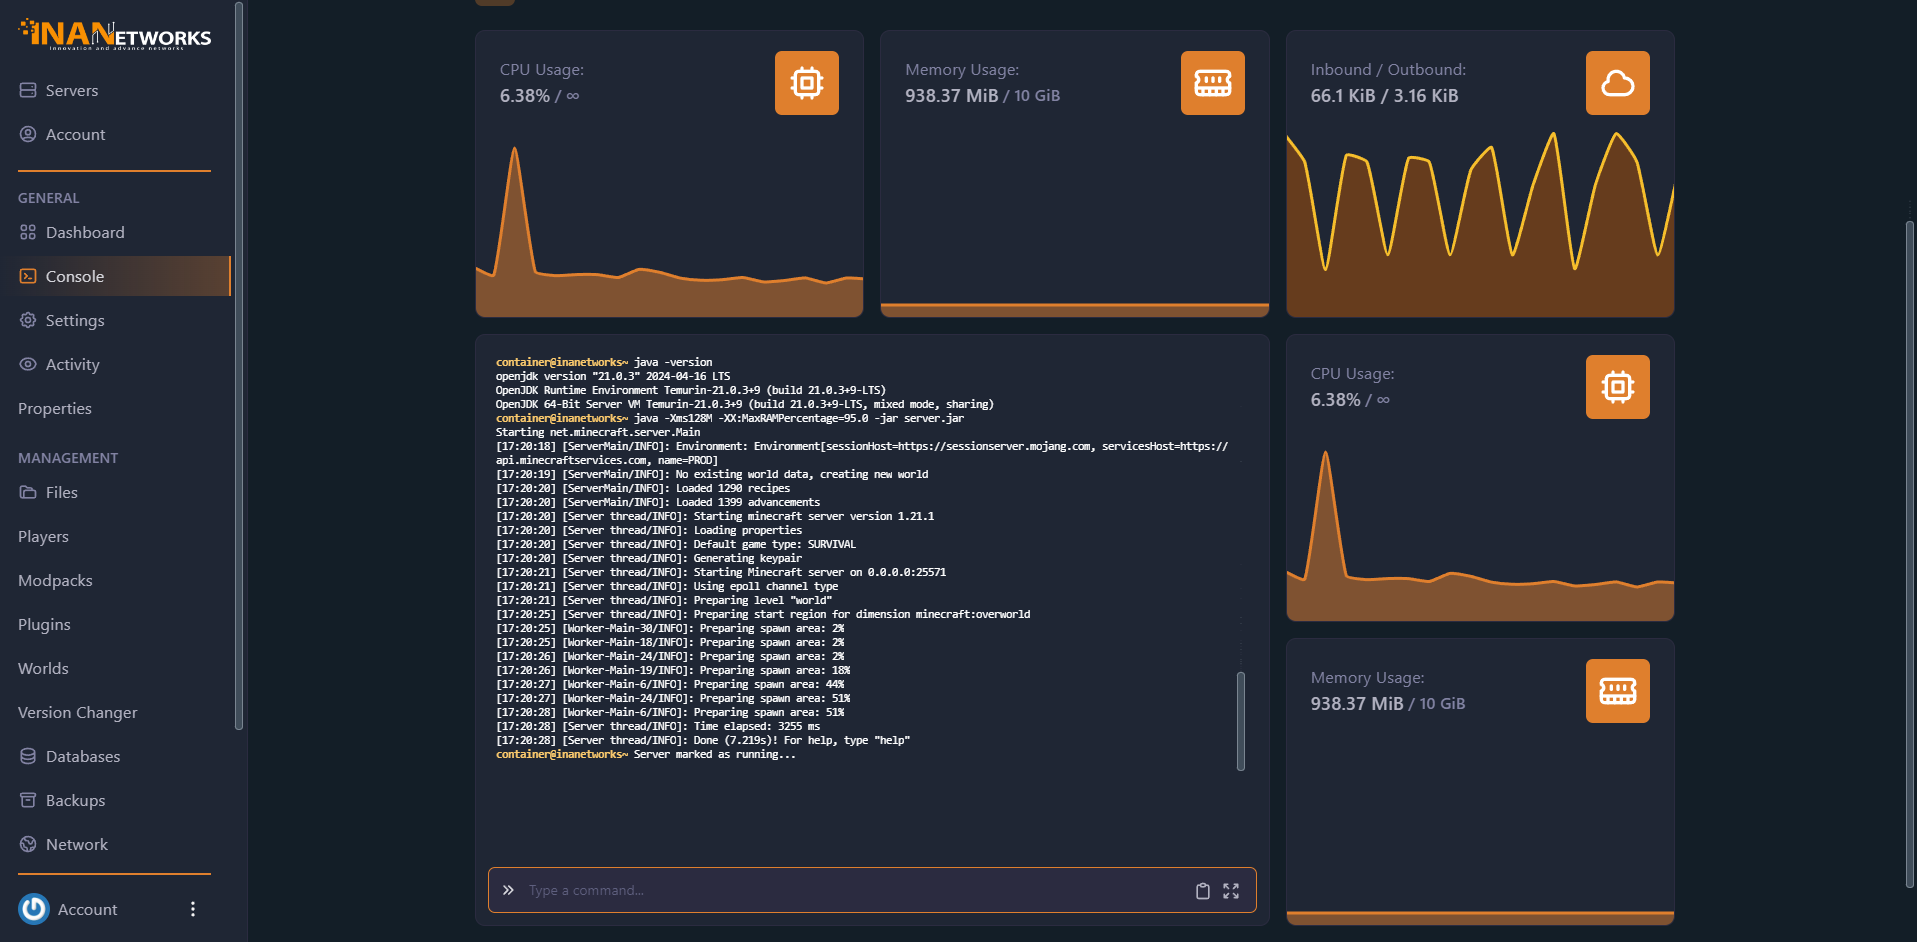The image size is (1917, 942).
Task: Open the Databases section
Action: click(83, 756)
